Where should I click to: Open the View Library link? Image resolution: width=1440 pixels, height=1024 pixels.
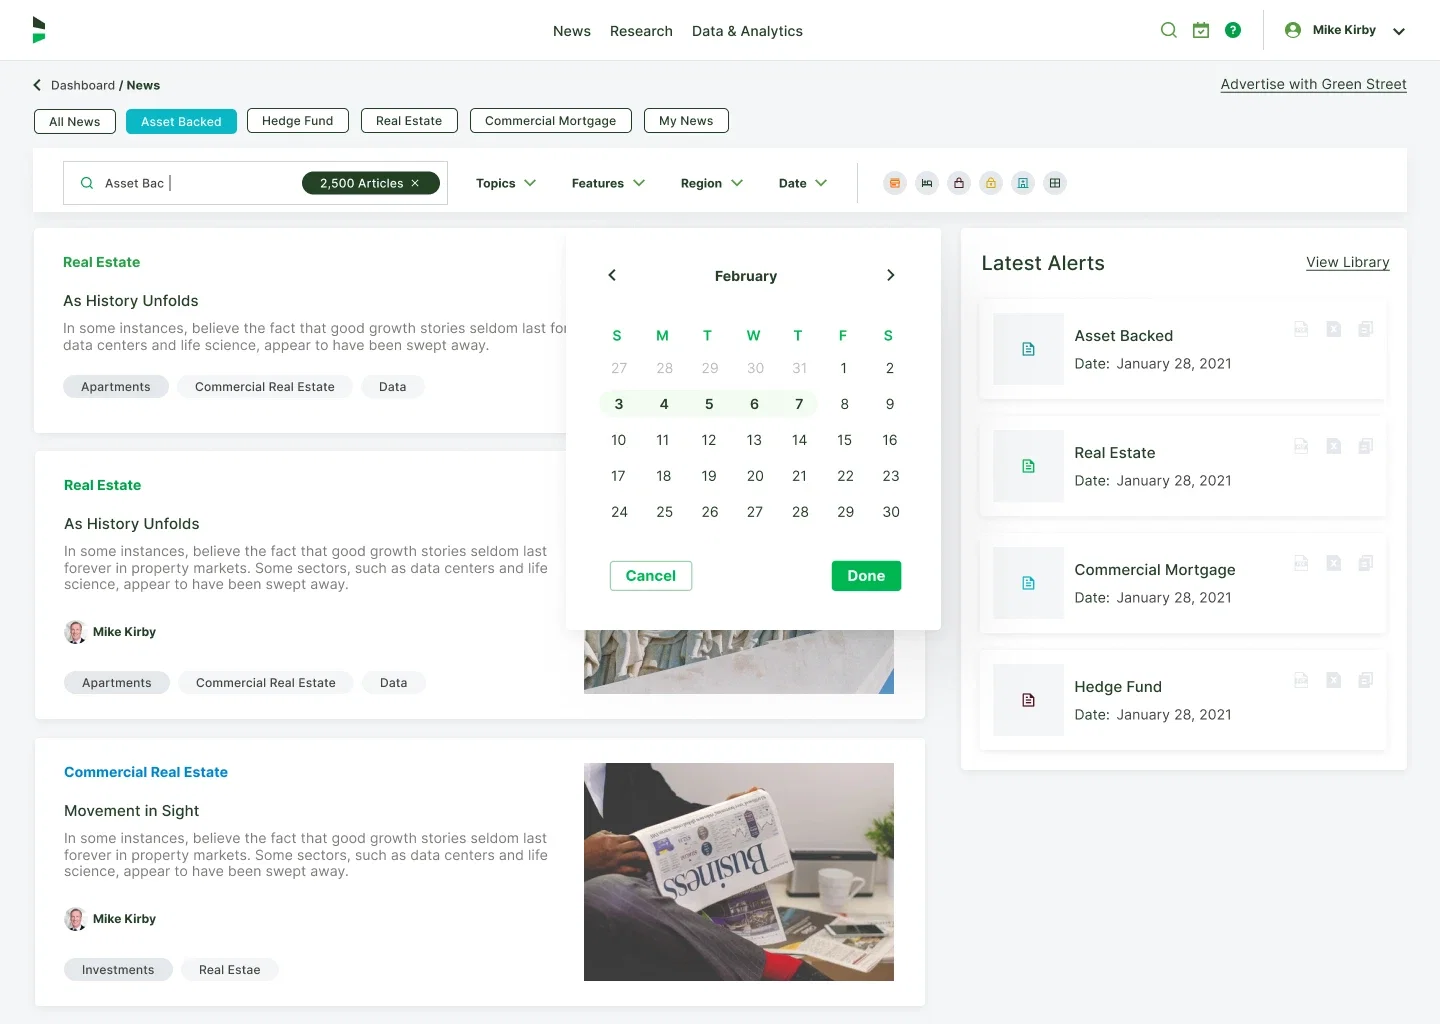click(1347, 262)
